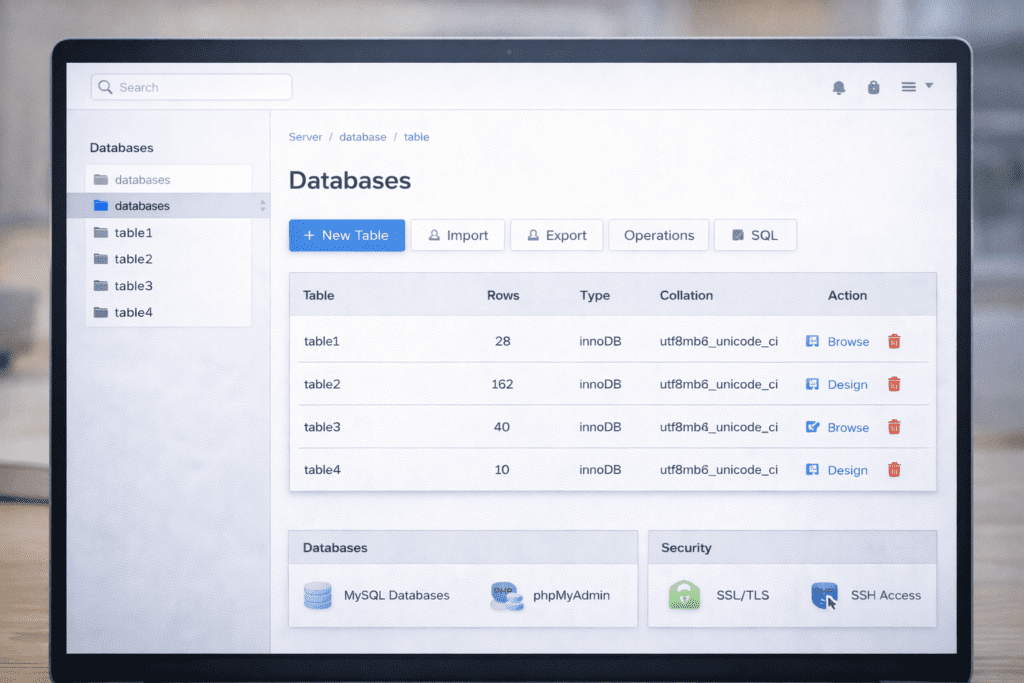Click the Import button

point(457,235)
